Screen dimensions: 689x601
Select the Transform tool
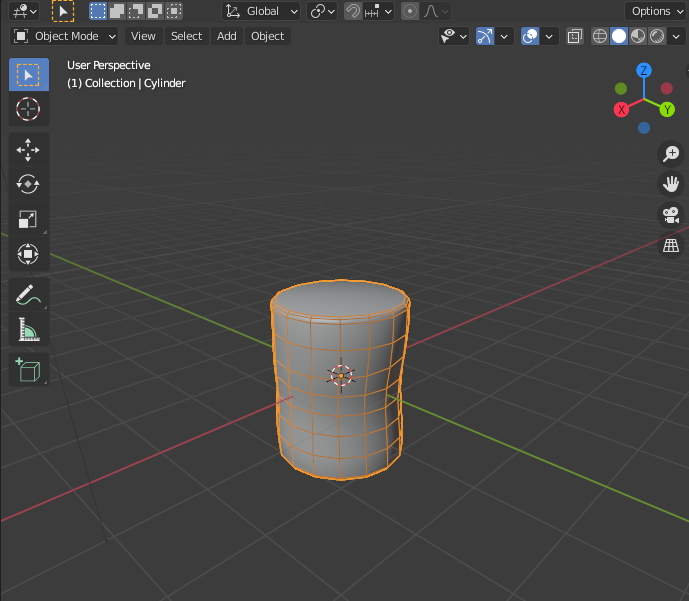(x=29, y=253)
